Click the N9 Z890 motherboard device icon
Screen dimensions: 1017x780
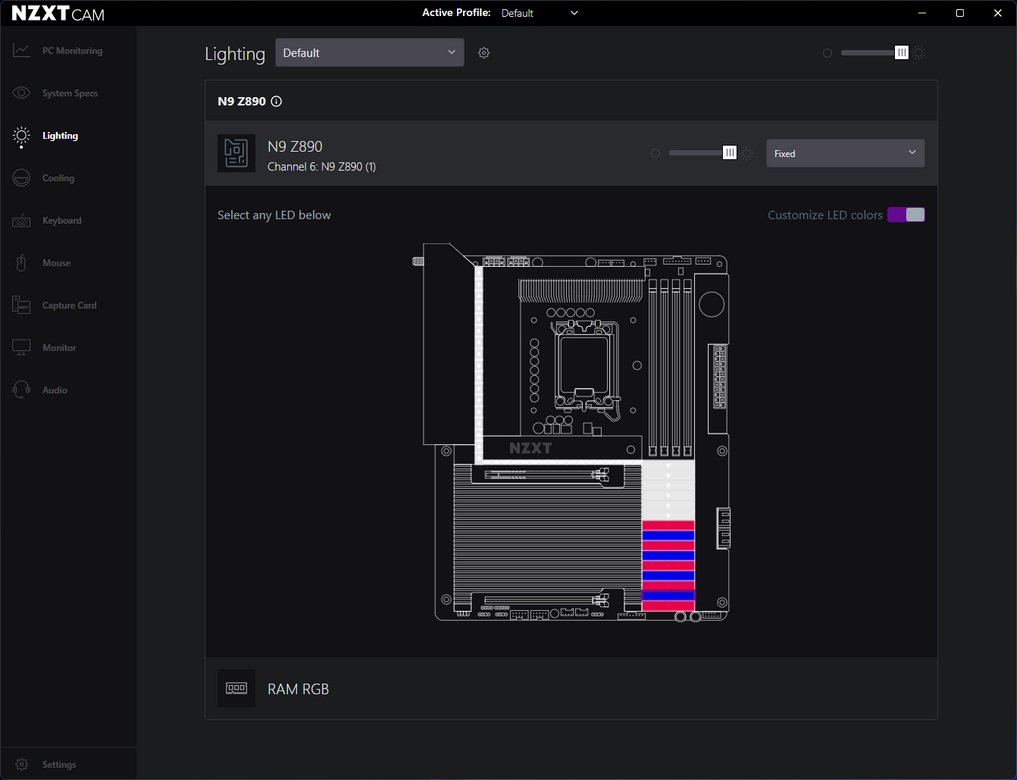coord(236,153)
